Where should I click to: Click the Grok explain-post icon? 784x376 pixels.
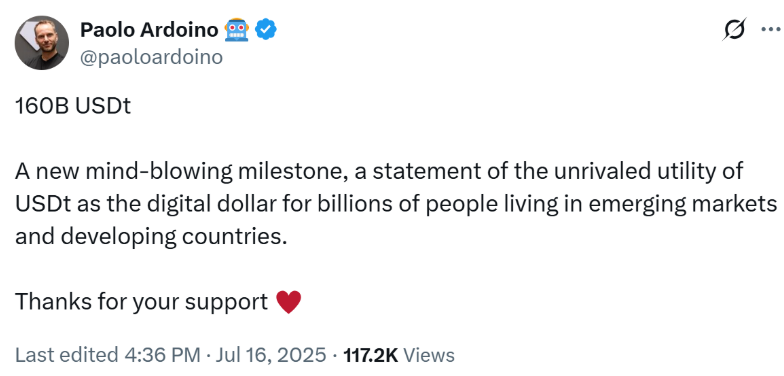coord(735,30)
